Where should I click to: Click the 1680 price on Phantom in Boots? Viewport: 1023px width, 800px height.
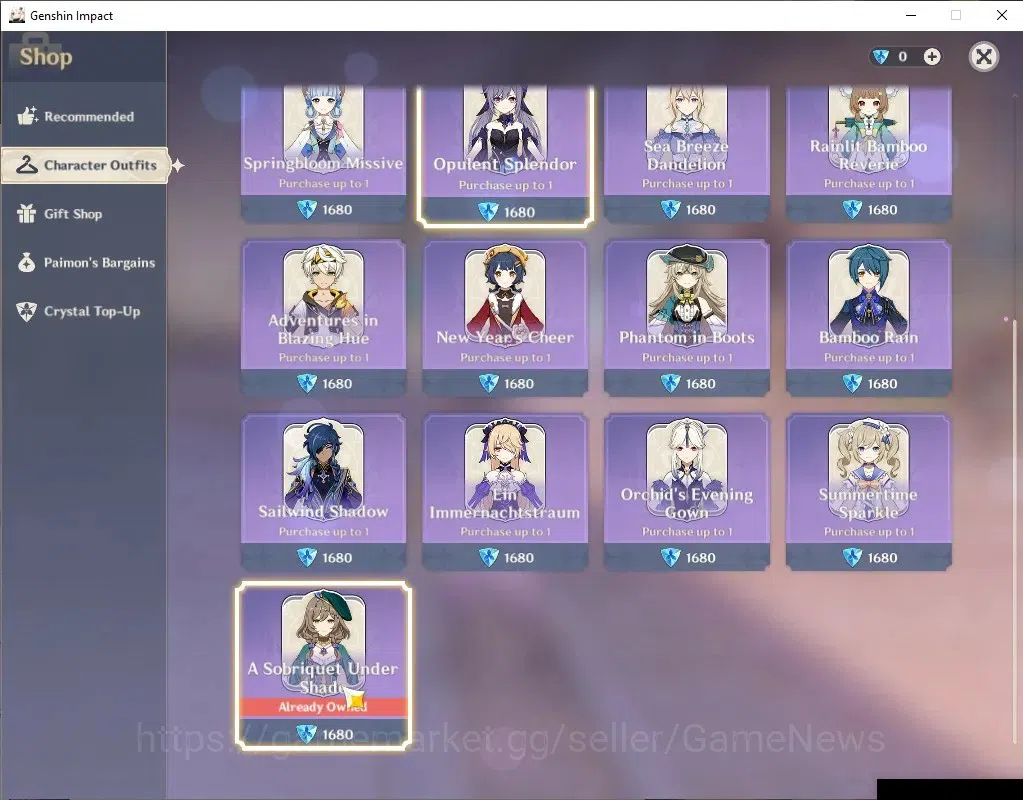coord(700,384)
